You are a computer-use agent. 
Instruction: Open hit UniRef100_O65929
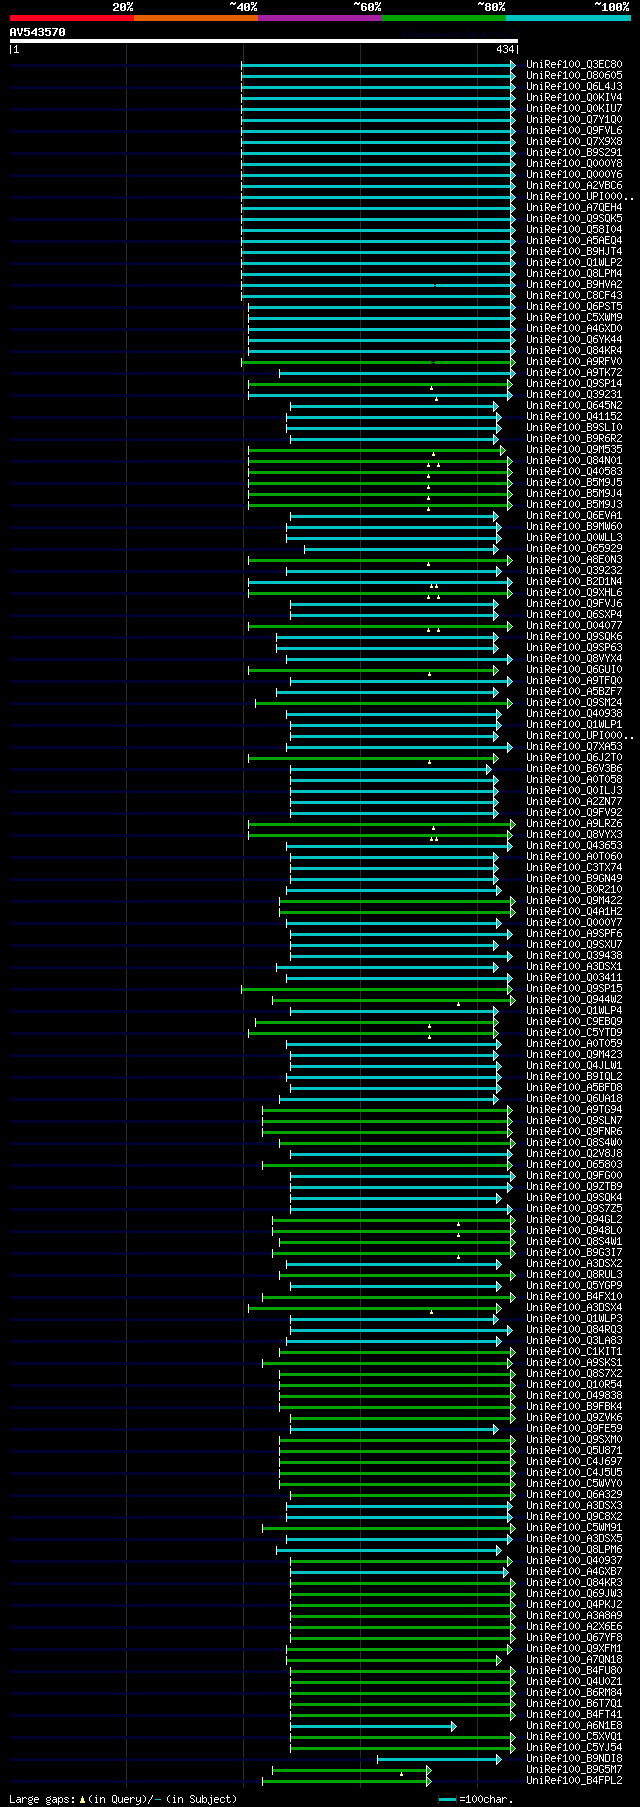pyautogui.click(x=574, y=549)
